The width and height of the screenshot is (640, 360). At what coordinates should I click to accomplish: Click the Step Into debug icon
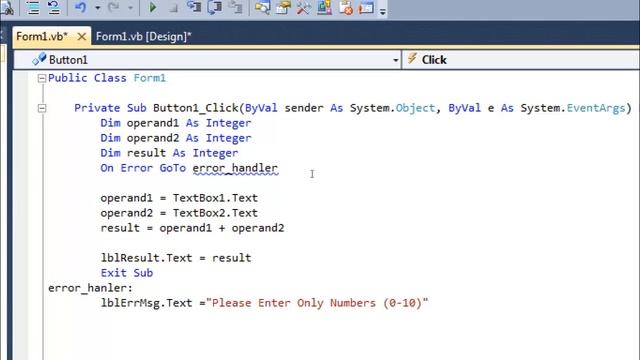click(x=194, y=8)
